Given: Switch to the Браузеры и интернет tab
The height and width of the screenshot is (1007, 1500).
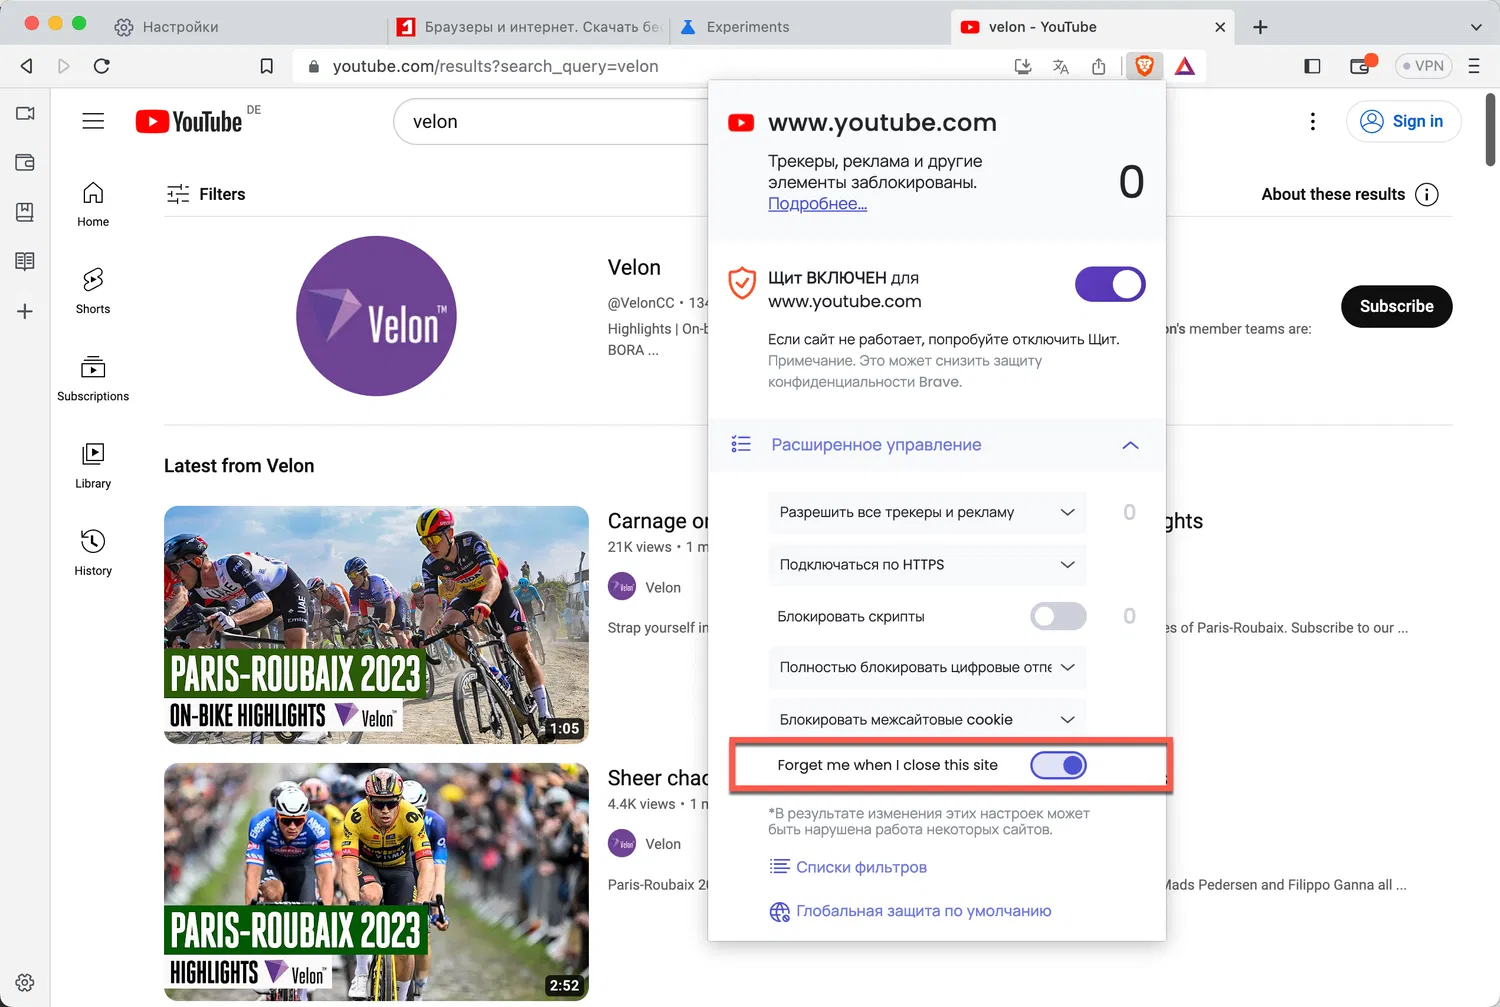Looking at the screenshot, I should point(530,27).
